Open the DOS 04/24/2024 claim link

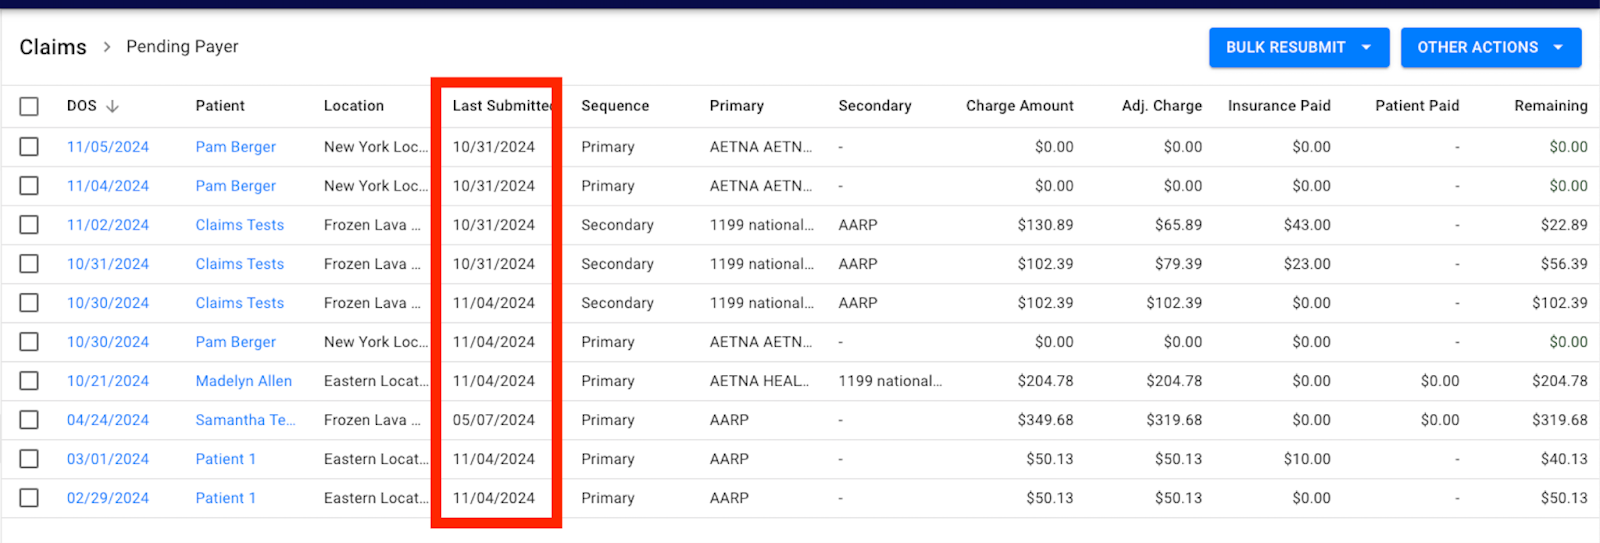[108, 420]
